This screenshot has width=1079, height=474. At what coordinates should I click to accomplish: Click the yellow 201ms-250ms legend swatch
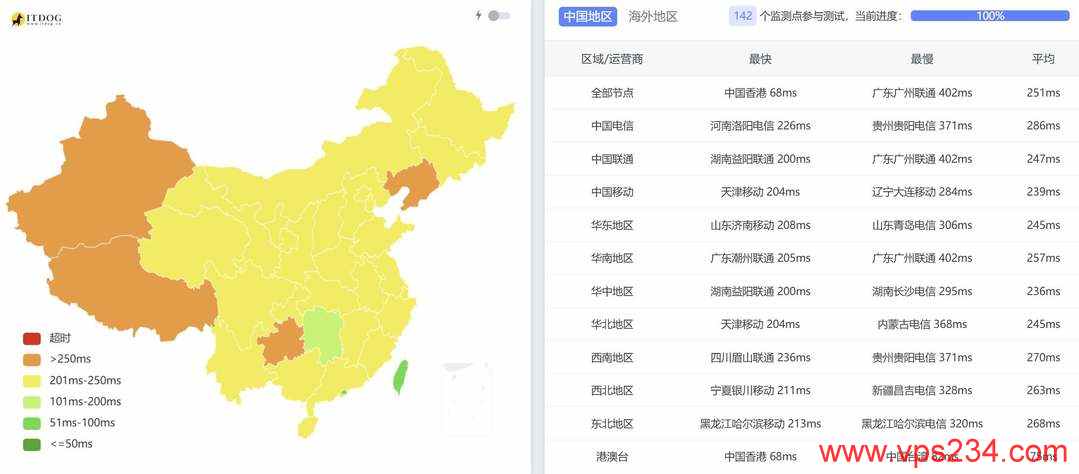coord(32,381)
